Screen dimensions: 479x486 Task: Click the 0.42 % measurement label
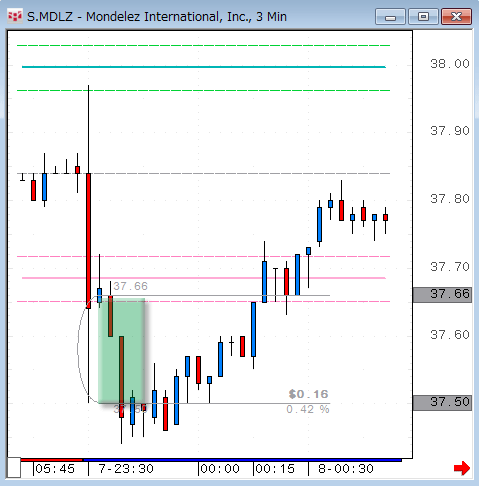[x=308, y=409]
